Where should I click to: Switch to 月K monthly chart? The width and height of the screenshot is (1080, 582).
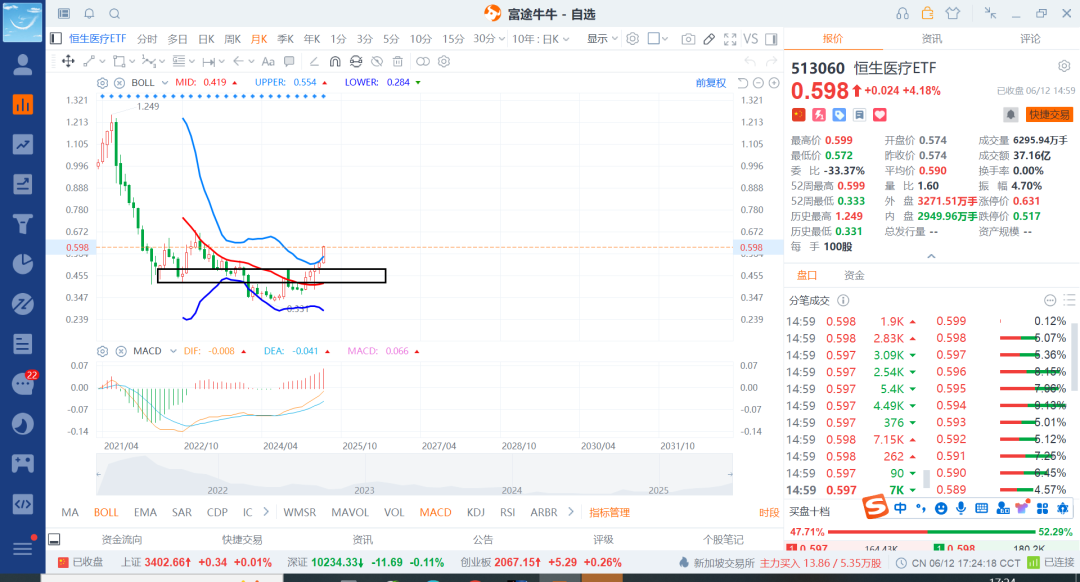[259, 39]
